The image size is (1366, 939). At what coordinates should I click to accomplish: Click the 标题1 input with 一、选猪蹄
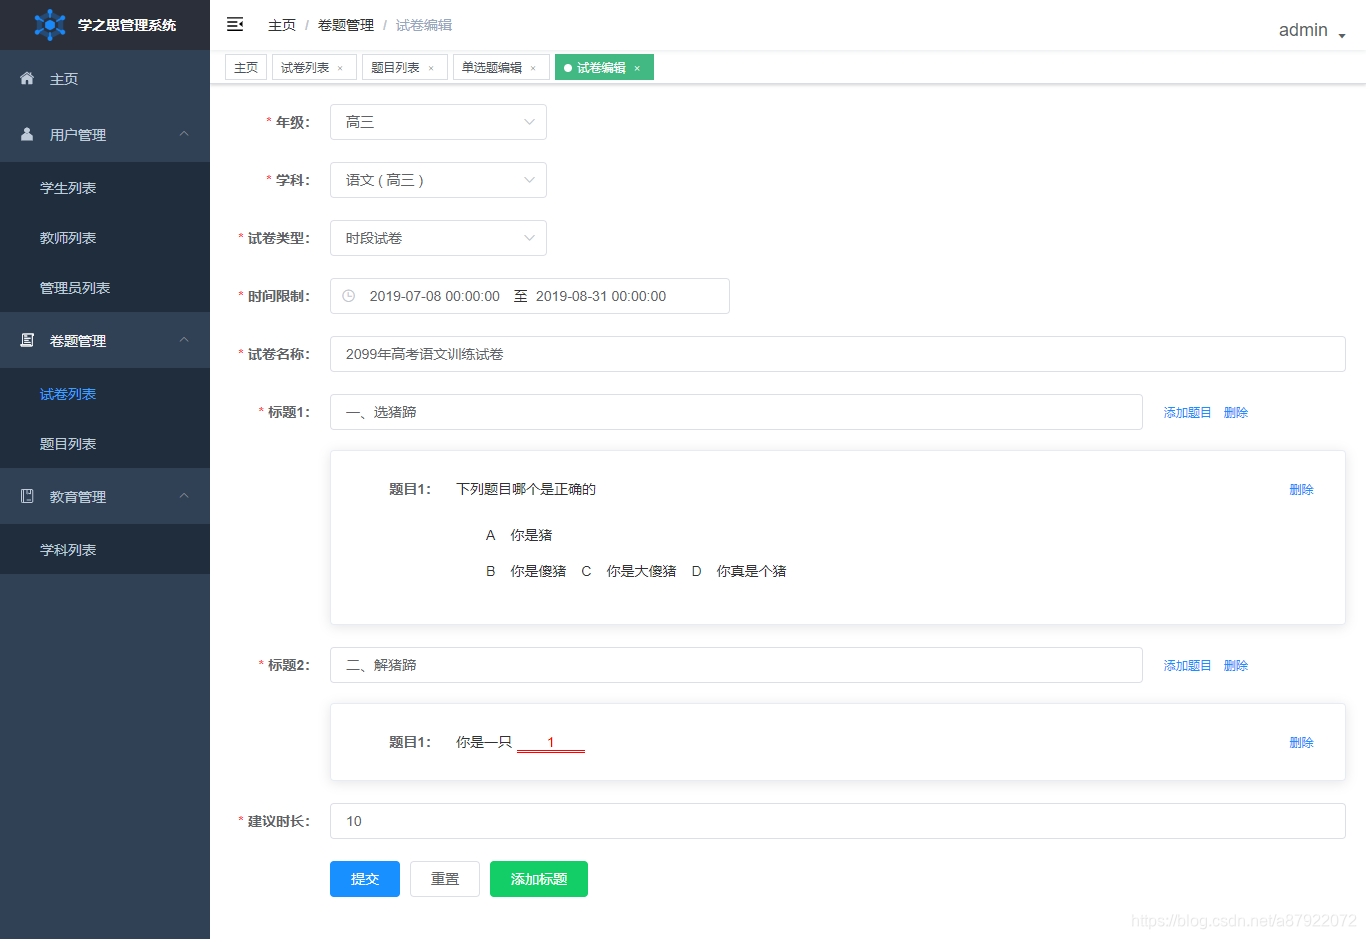(736, 412)
